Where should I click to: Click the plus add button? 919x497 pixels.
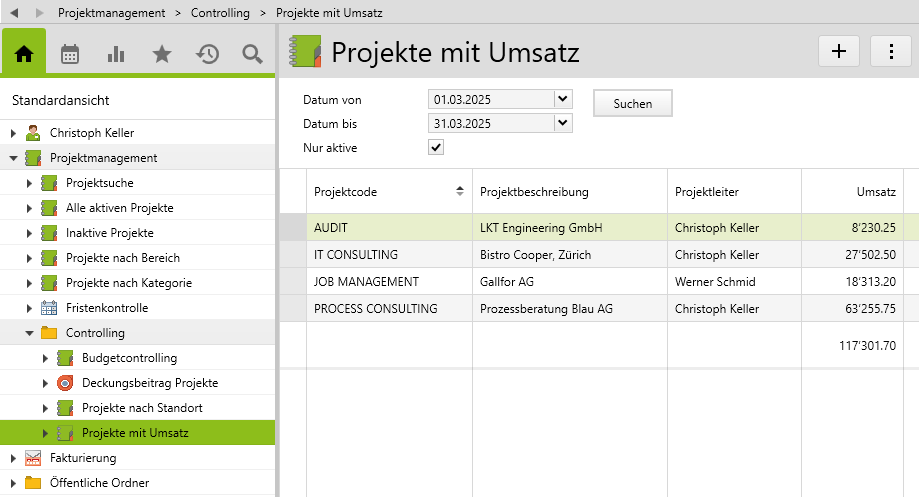(x=839, y=52)
